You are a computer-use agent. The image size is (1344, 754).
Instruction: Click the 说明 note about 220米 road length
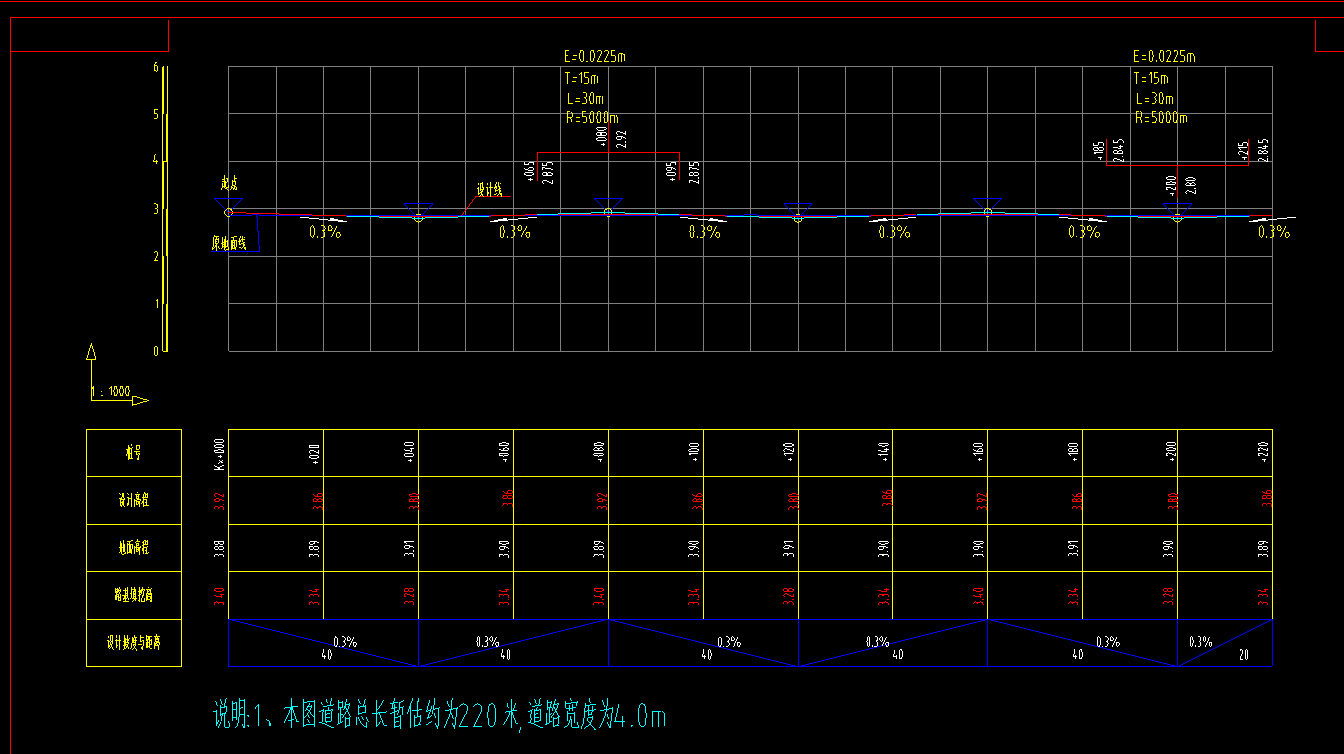[440, 715]
